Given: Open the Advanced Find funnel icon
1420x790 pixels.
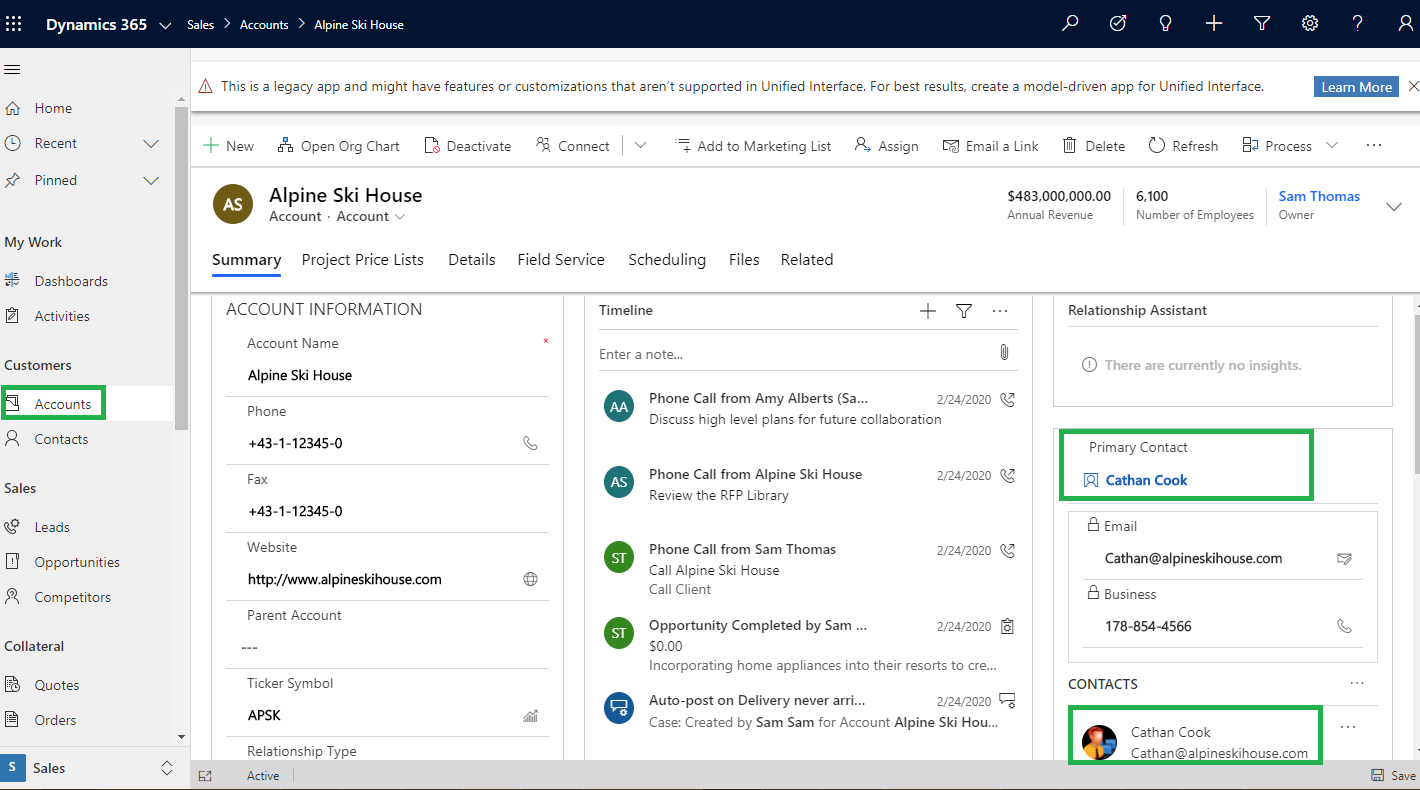Looking at the screenshot, I should (1262, 24).
